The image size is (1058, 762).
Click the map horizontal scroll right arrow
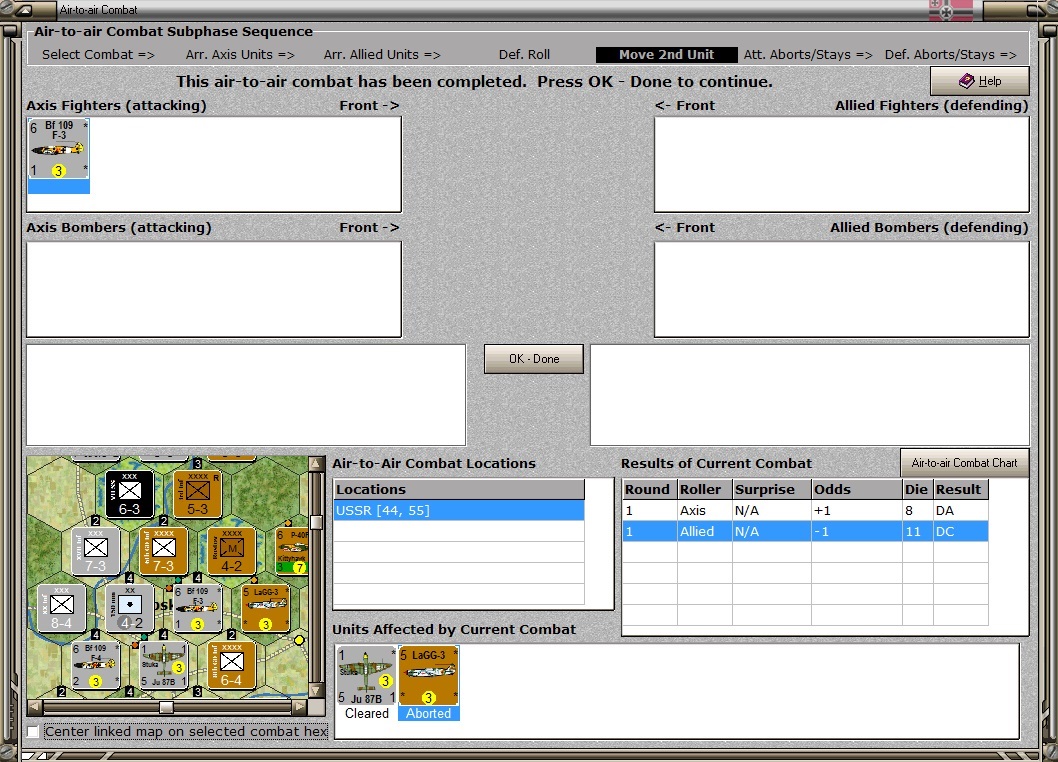(300, 707)
